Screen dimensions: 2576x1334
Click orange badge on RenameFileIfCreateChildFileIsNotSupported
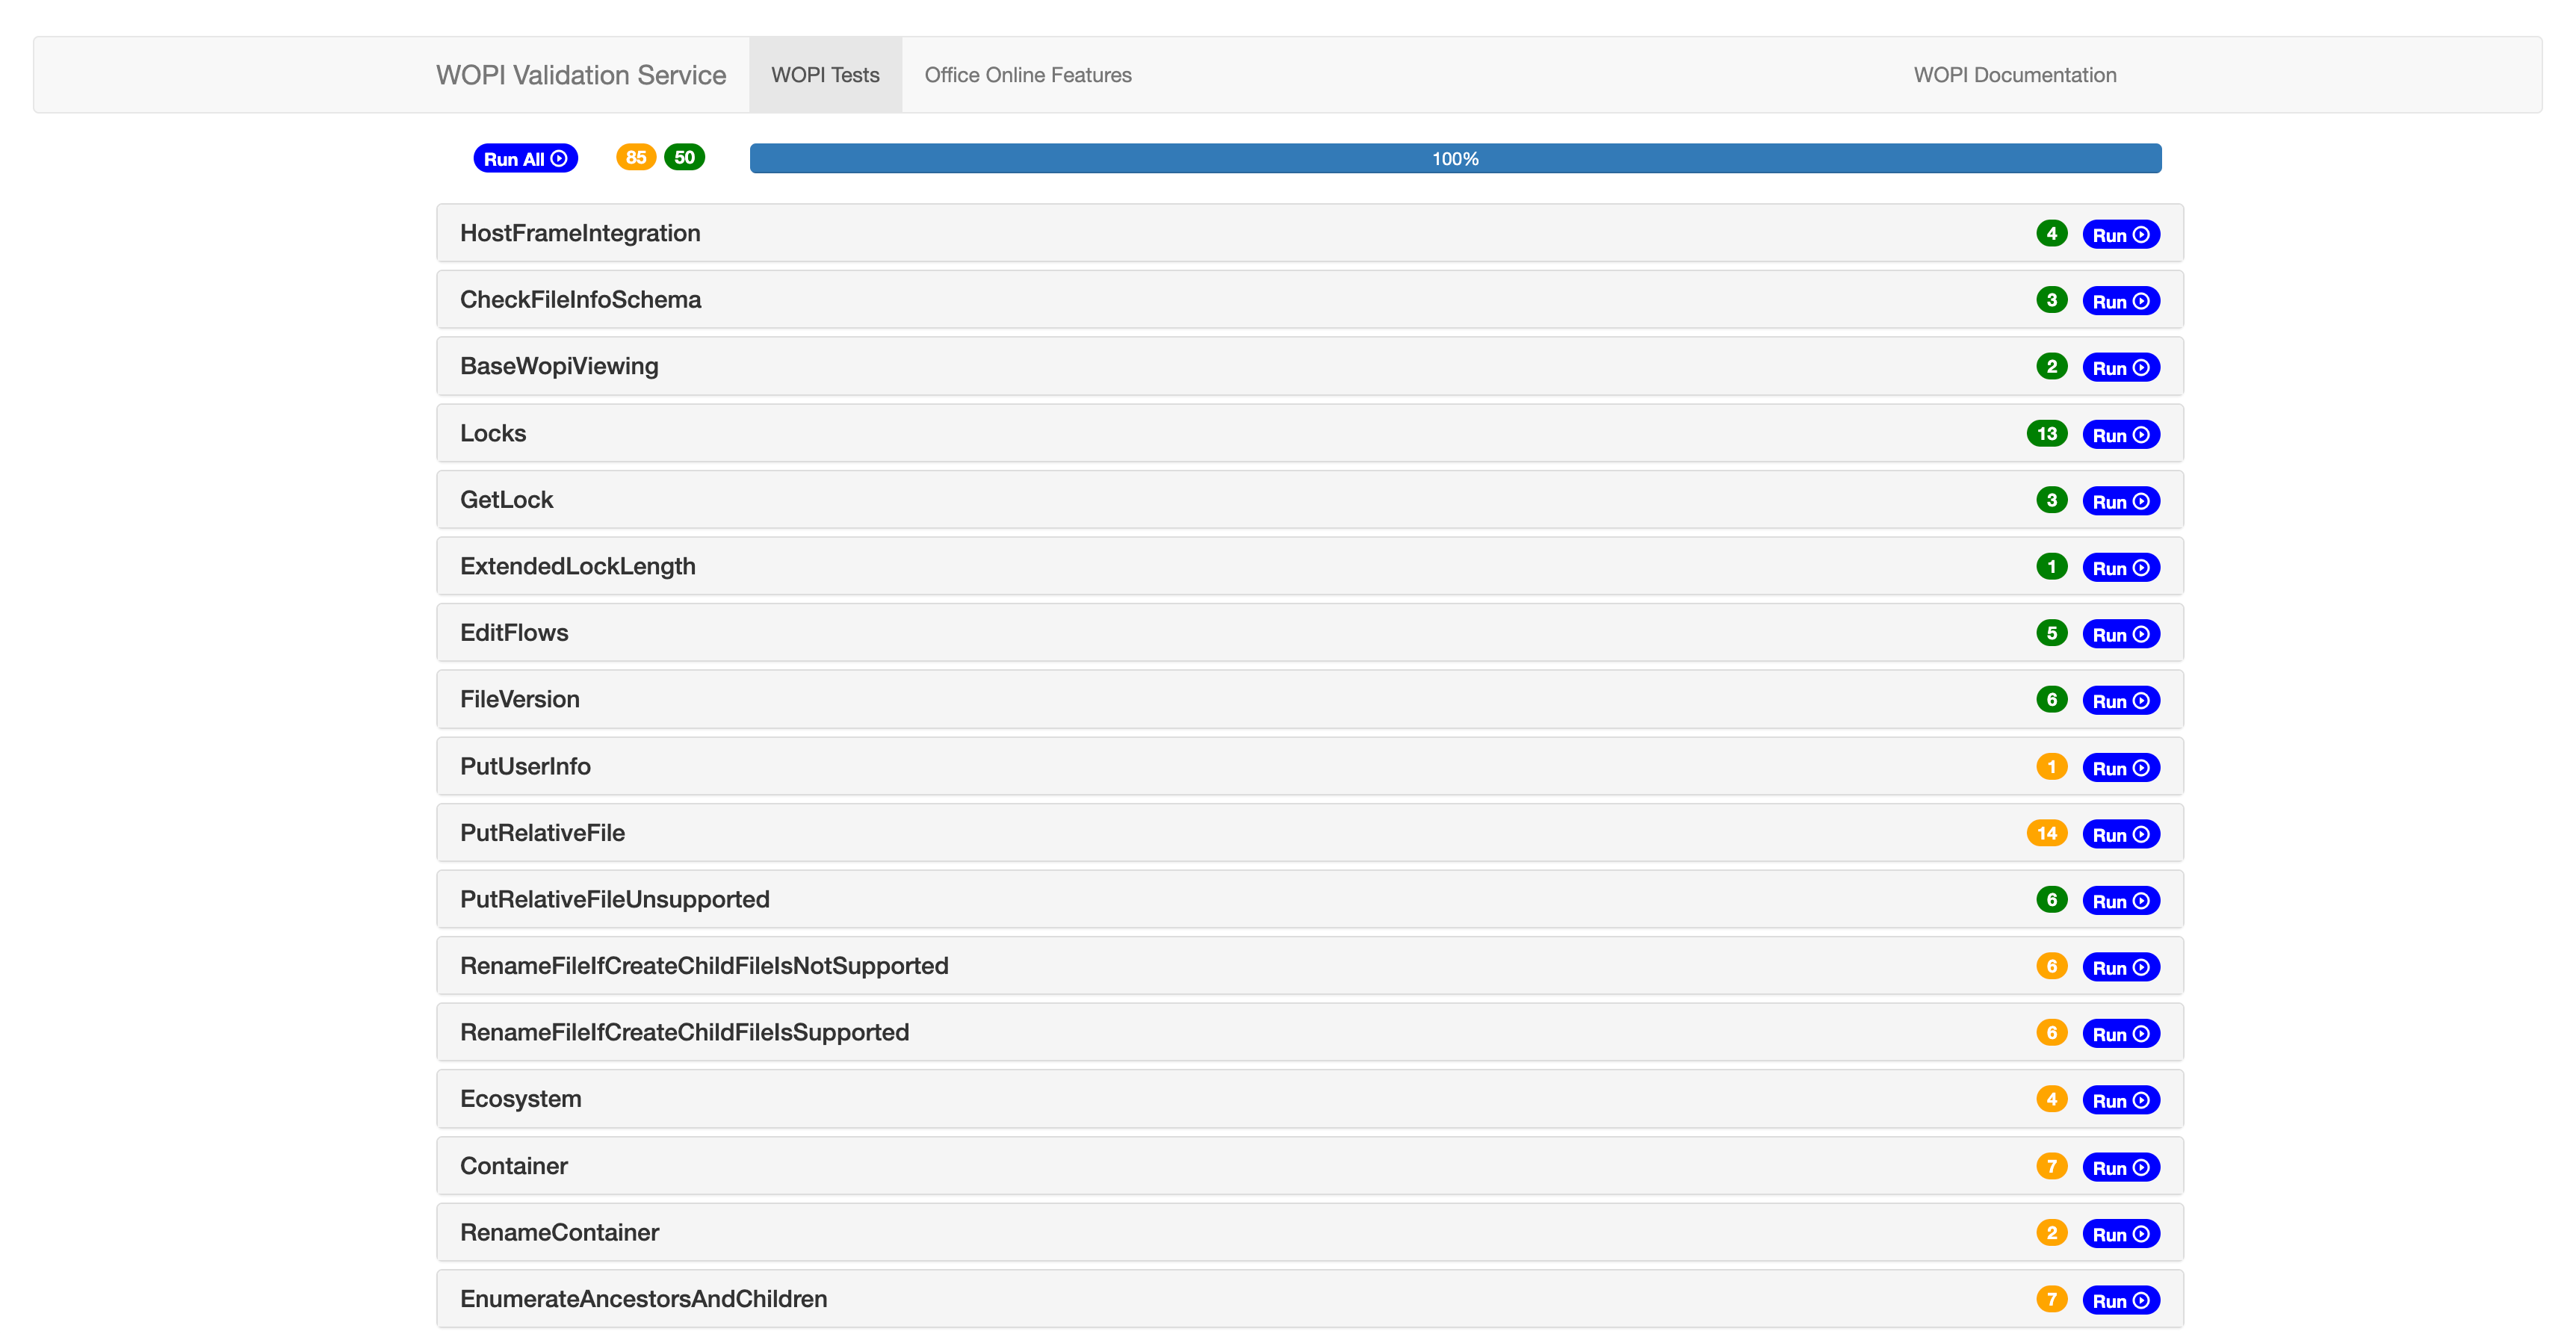[2051, 966]
